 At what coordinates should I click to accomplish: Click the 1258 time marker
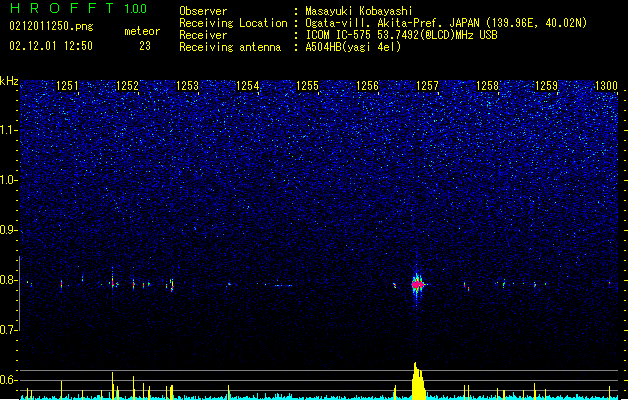tap(487, 86)
